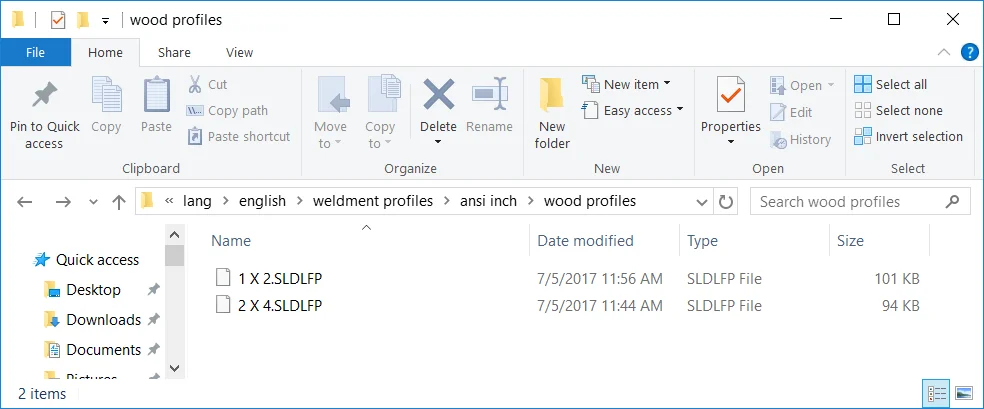Open the File menu tab
This screenshot has width=984, height=409.
[35, 52]
